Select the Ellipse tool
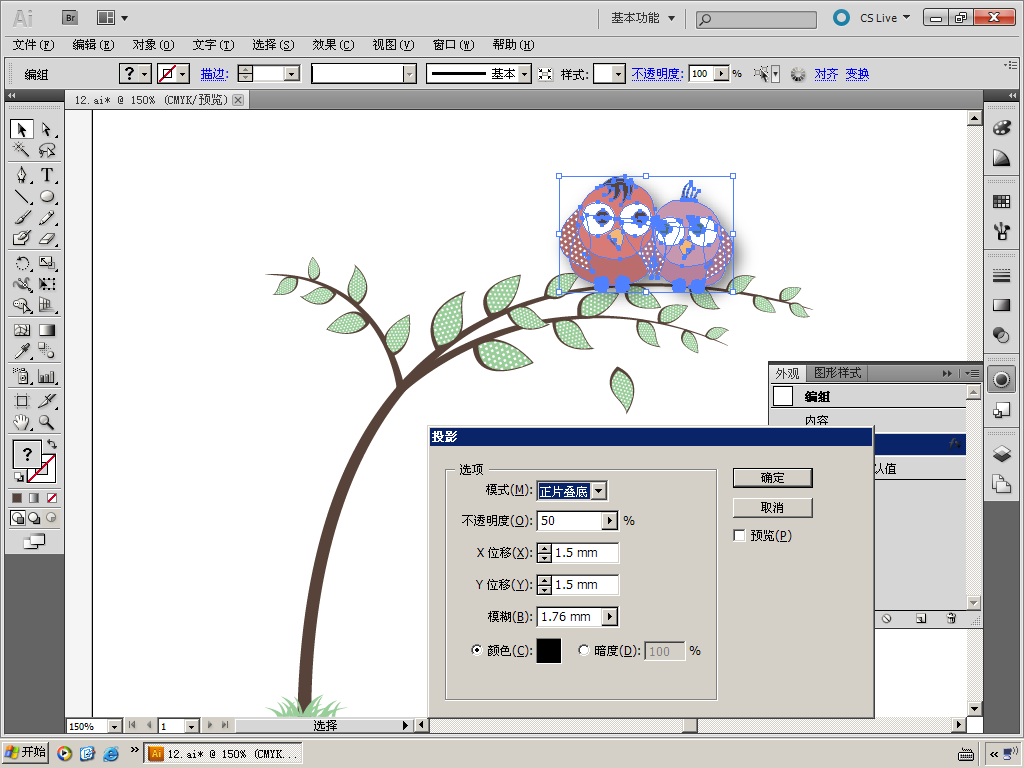1024x768 pixels. (x=46, y=197)
